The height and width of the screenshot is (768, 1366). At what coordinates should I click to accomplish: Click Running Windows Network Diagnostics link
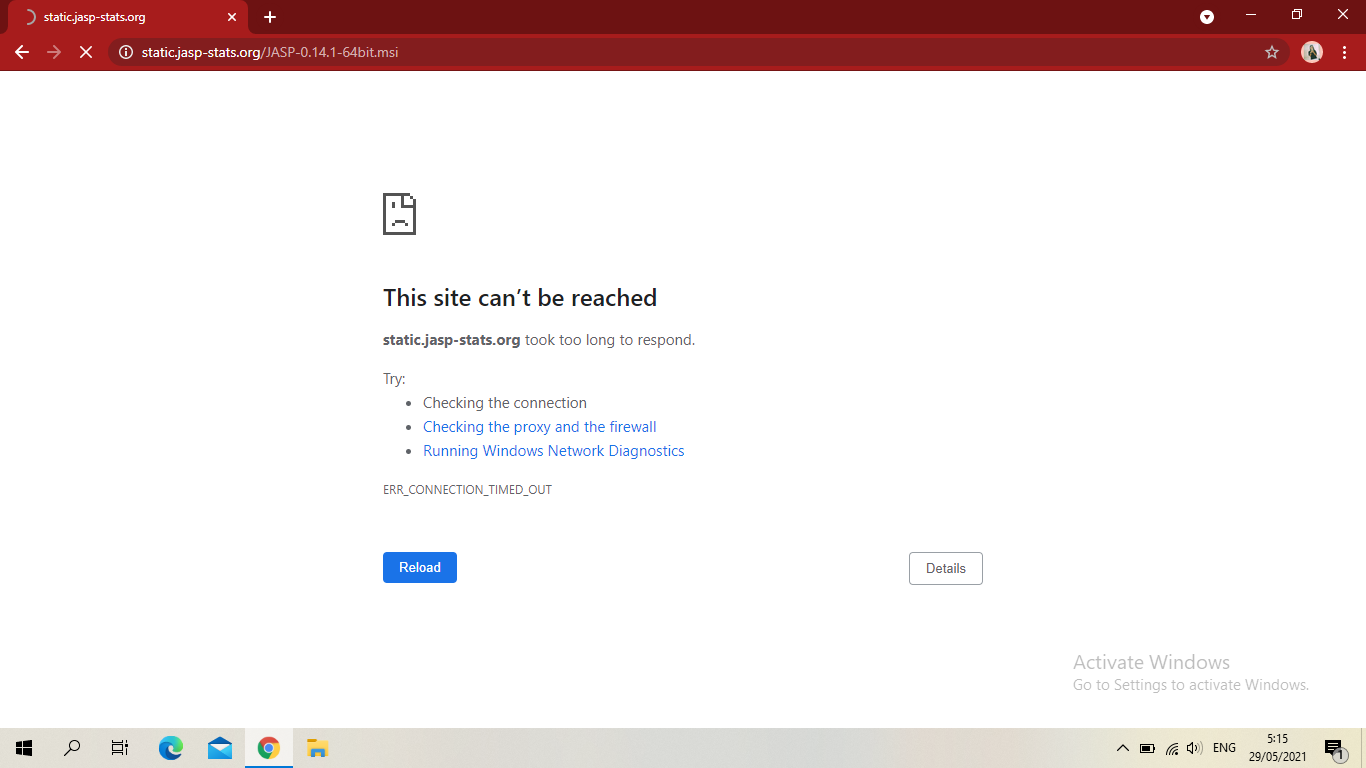tap(553, 451)
